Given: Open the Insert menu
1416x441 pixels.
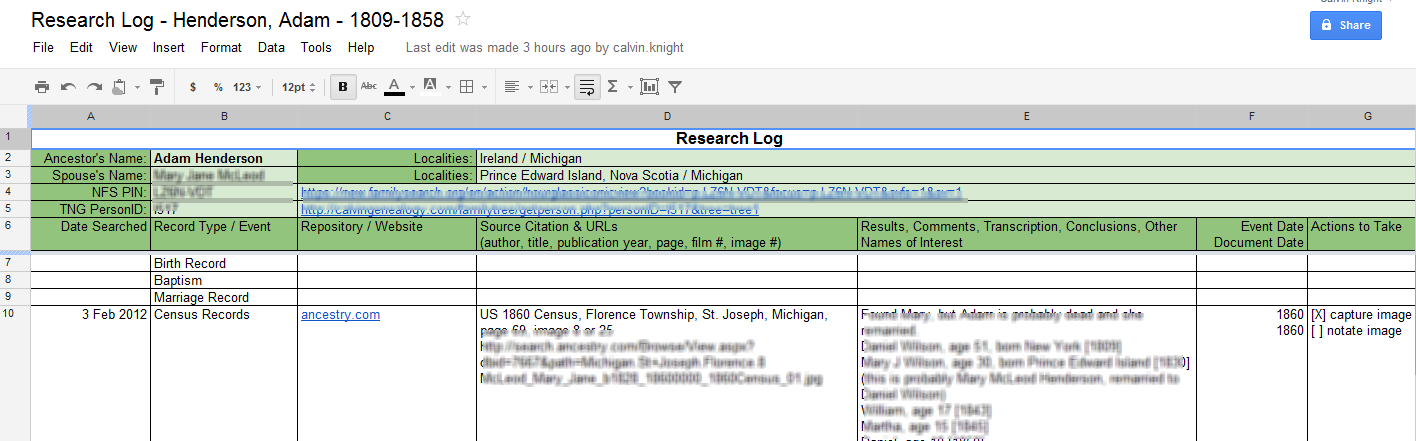Looking at the screenshot, I should coord(169,47).
